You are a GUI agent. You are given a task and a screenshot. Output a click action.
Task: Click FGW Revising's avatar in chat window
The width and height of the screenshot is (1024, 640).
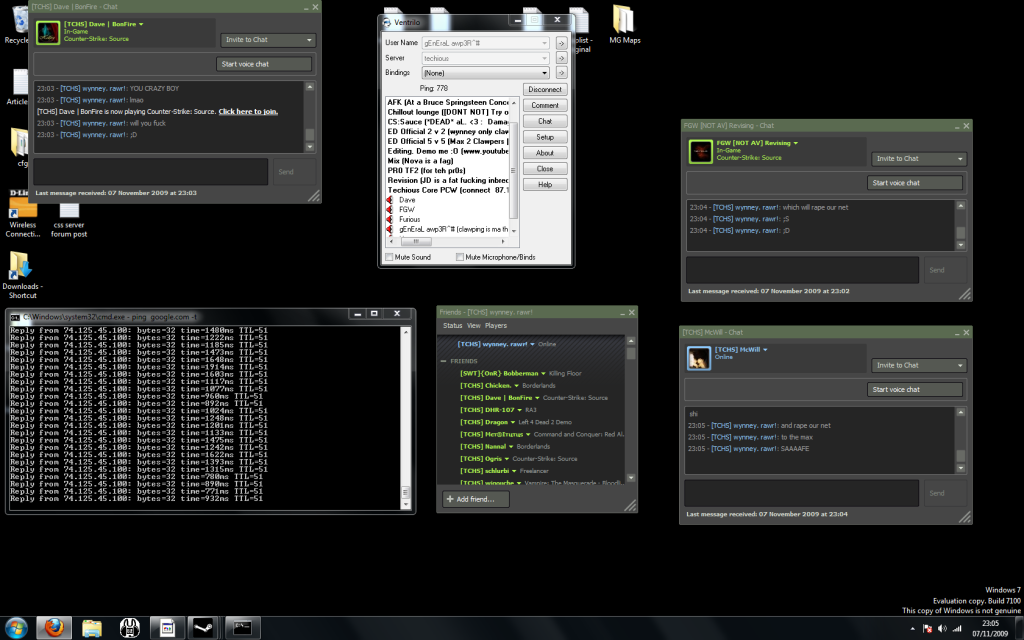(701, 152)
